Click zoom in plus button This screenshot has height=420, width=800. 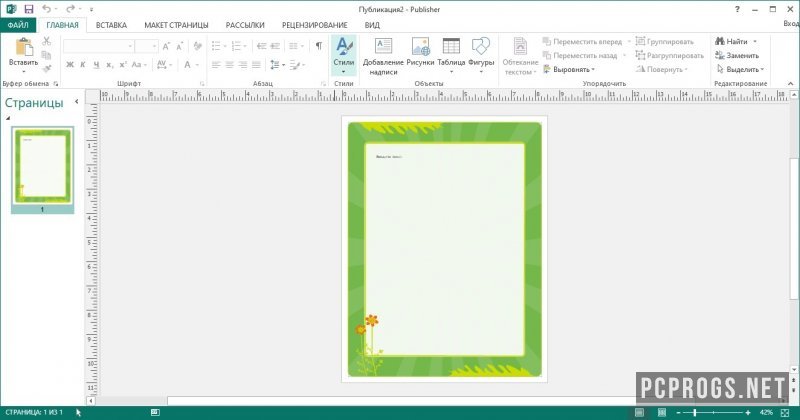coord(748,412)
